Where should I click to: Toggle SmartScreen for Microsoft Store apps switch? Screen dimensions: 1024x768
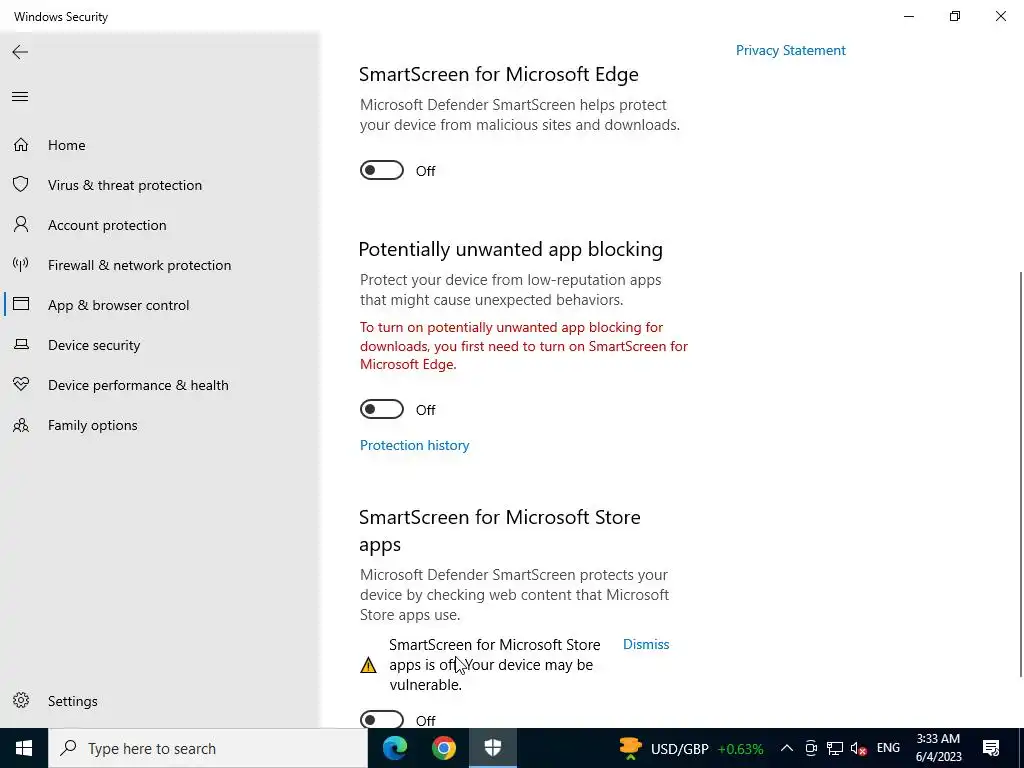pyautogui.click(x=382, y=720)
